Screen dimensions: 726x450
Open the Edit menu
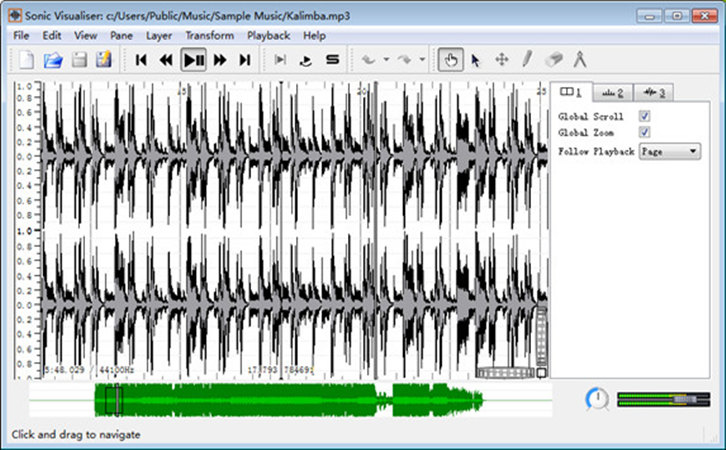[51, 36]
